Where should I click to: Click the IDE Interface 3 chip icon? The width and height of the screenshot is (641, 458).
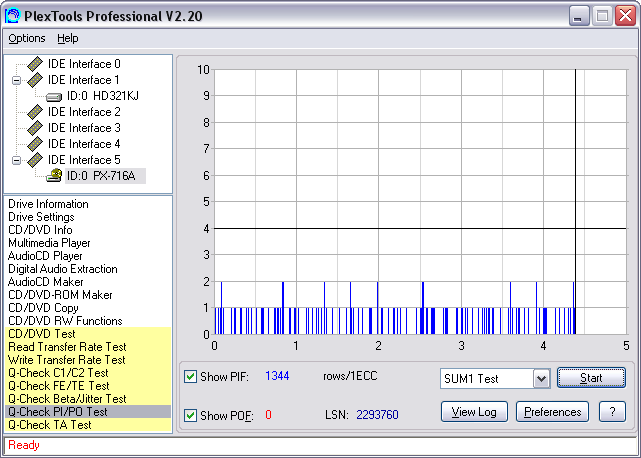[35, 128]
